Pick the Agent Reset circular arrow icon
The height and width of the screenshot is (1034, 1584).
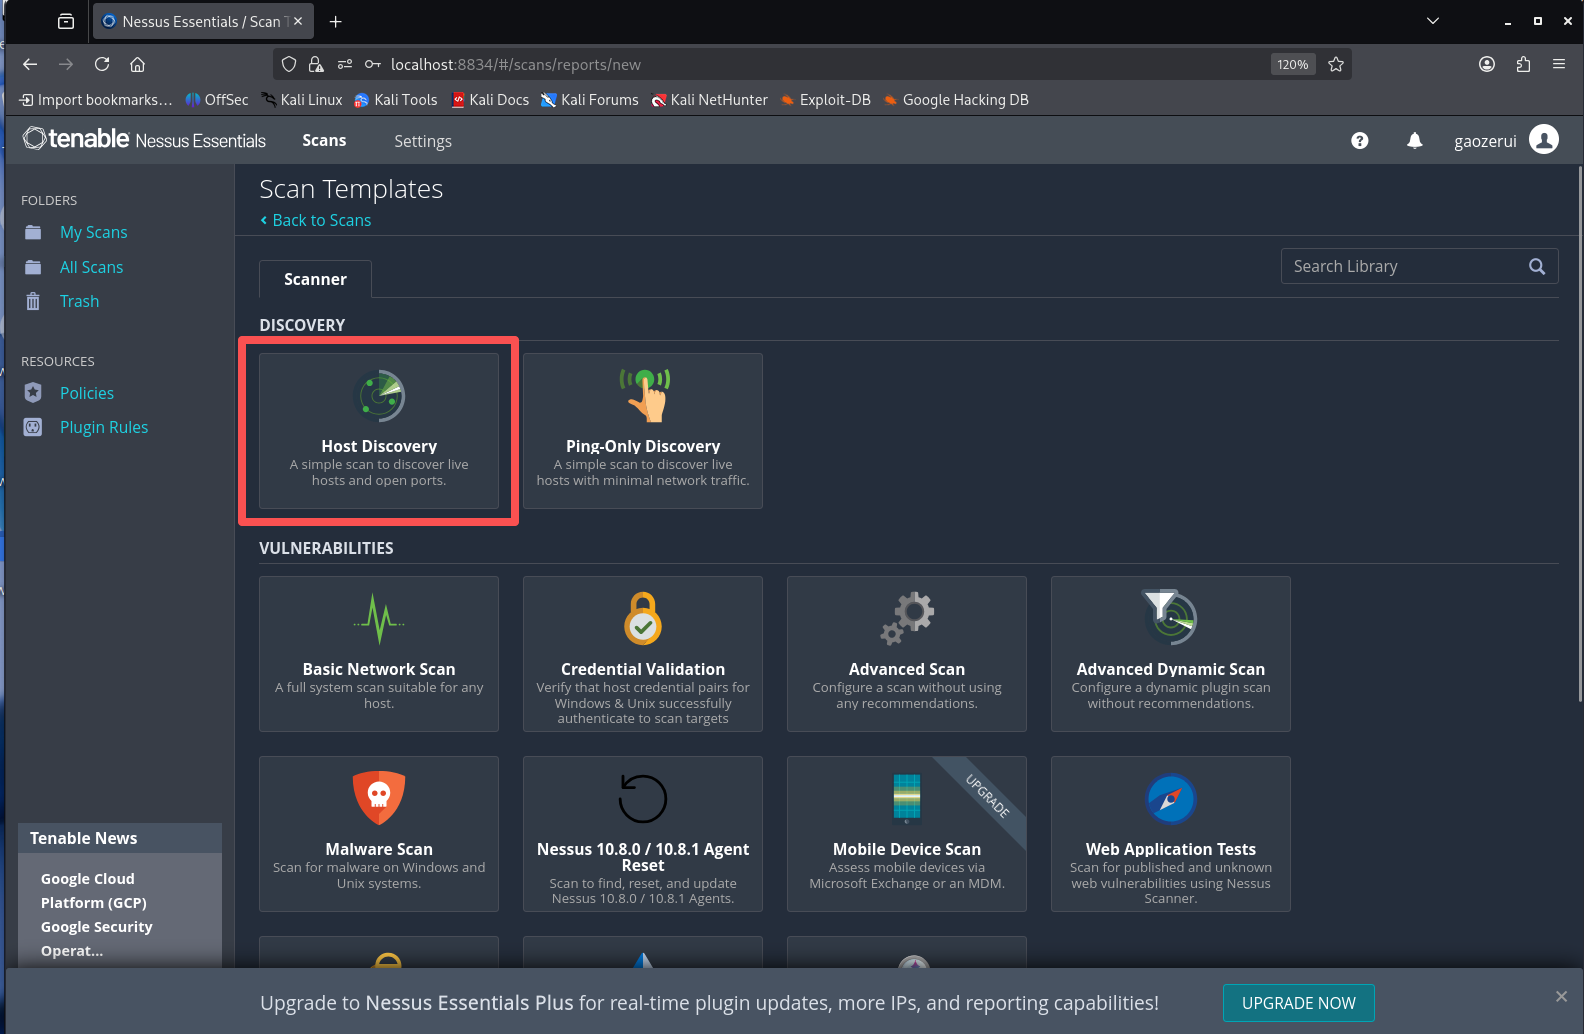click(643, 798)
